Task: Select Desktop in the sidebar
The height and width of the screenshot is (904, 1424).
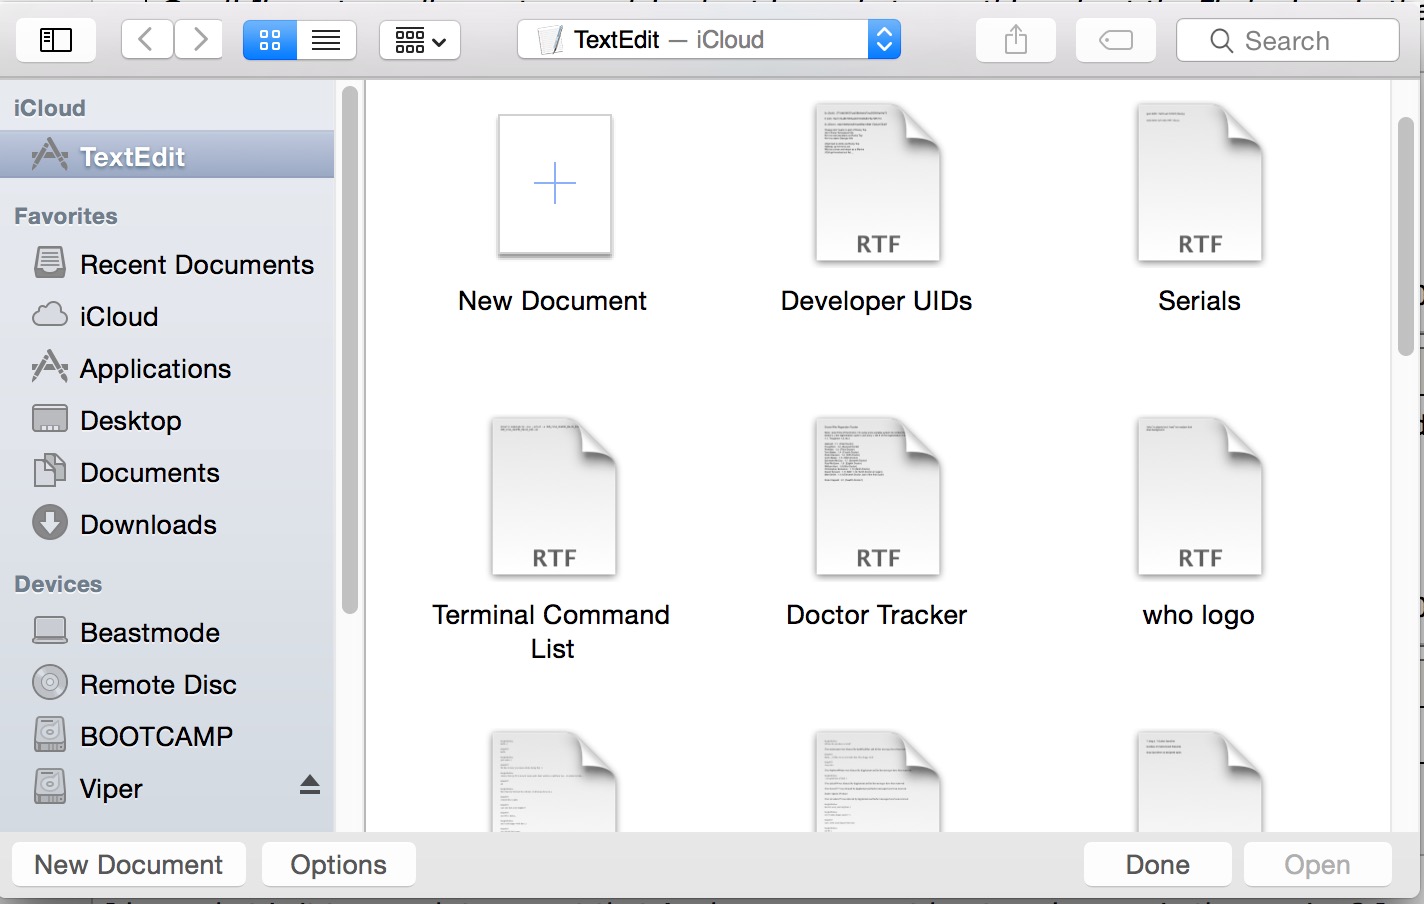Action: [167, 420]
